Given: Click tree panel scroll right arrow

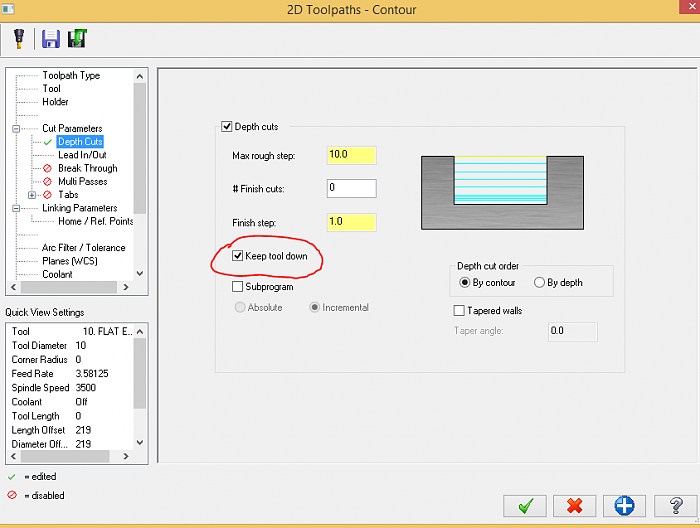Looking at the screenshot, I should (x=126, y=287).
